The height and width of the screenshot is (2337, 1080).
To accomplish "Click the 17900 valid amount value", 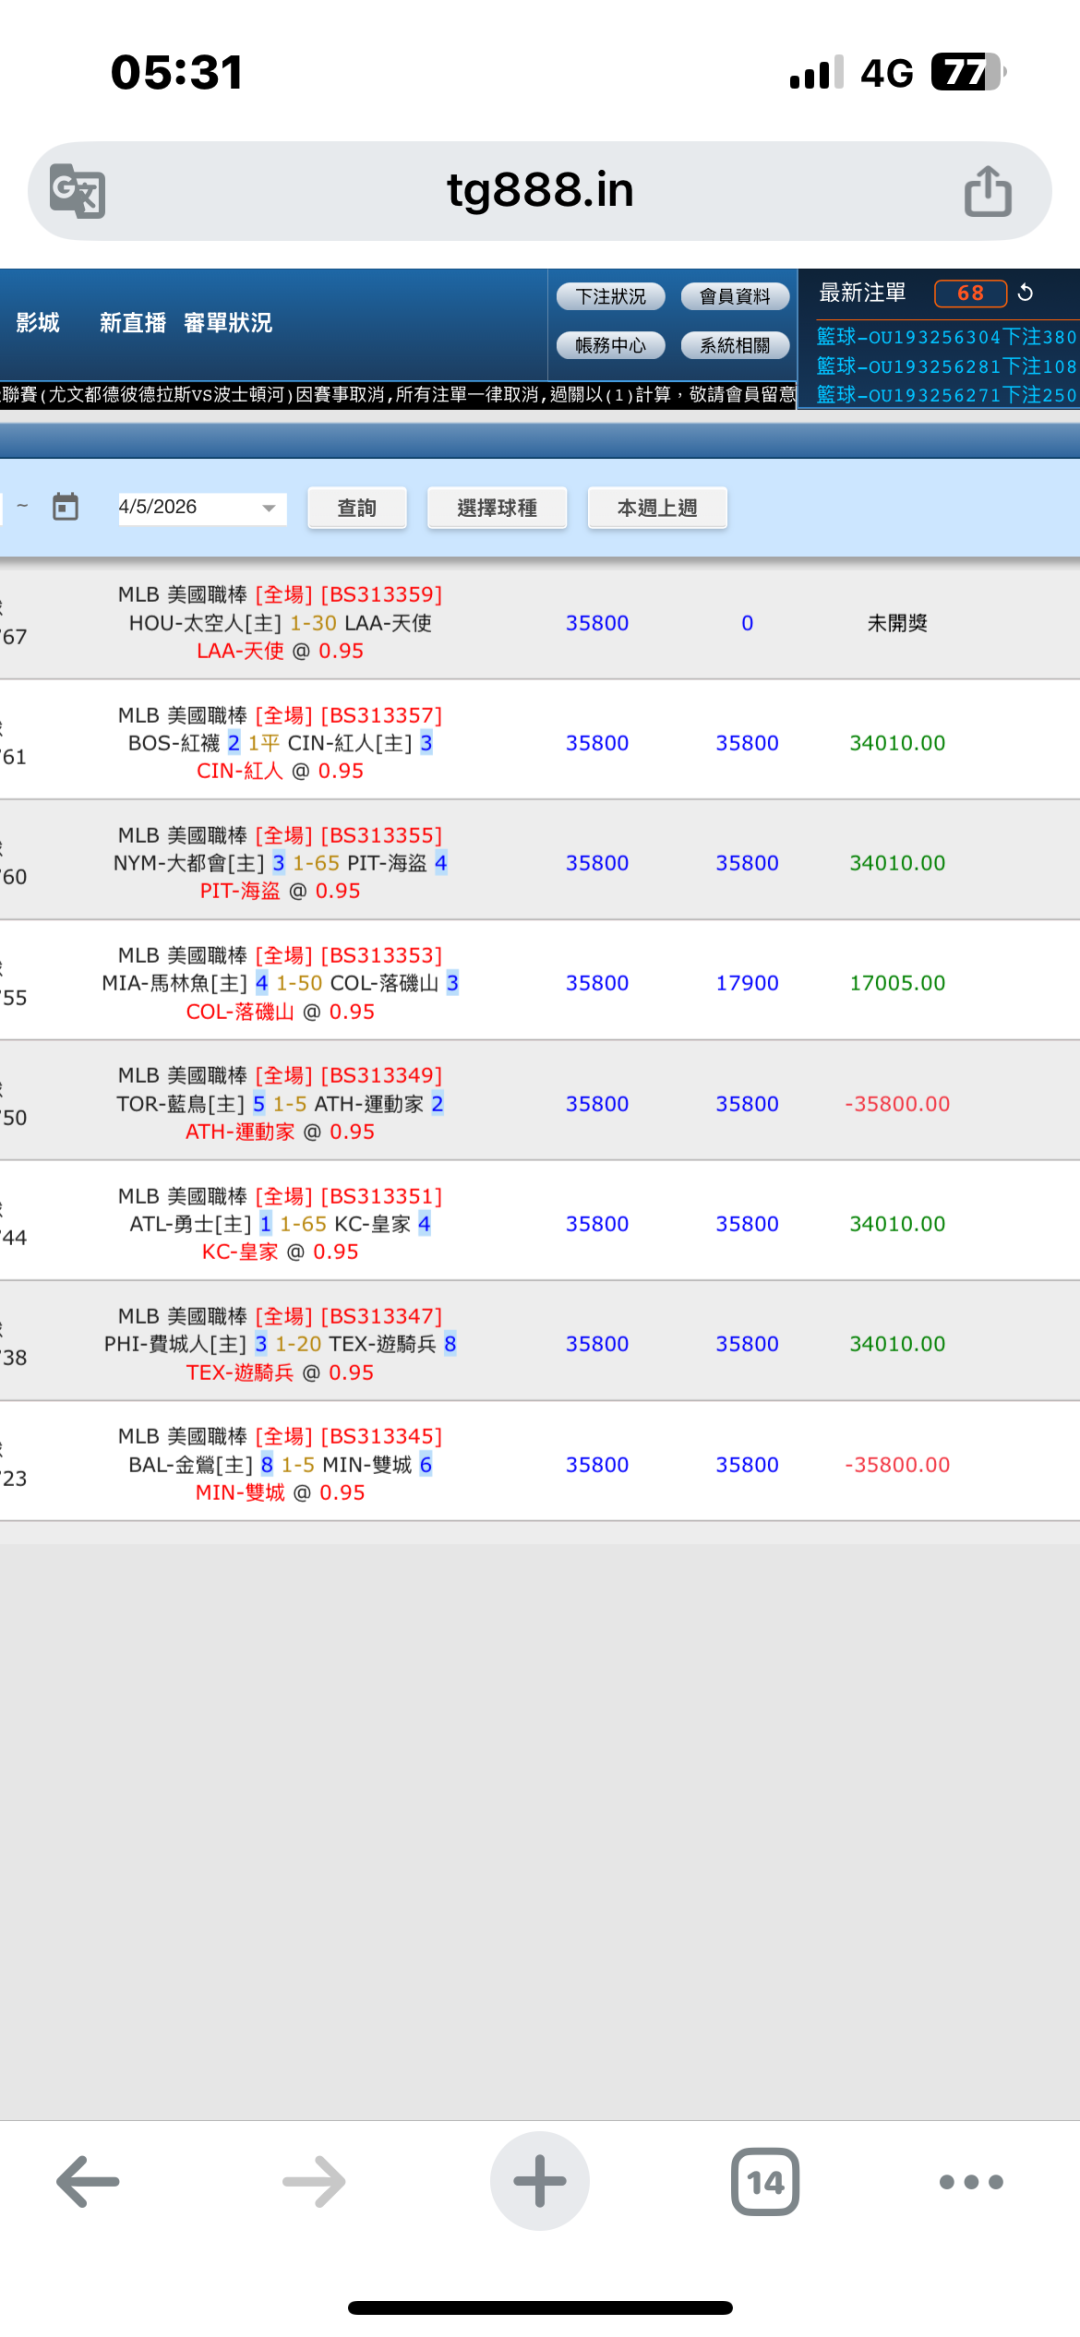I will (x=747, y=983).
